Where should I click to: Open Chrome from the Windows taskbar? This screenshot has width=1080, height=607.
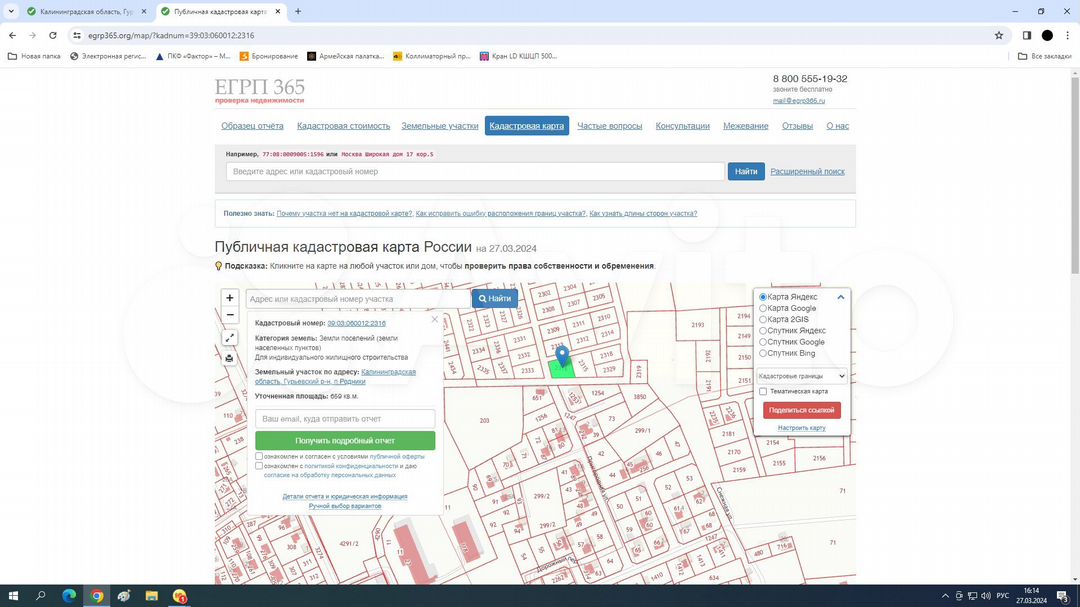pos(96,596)
